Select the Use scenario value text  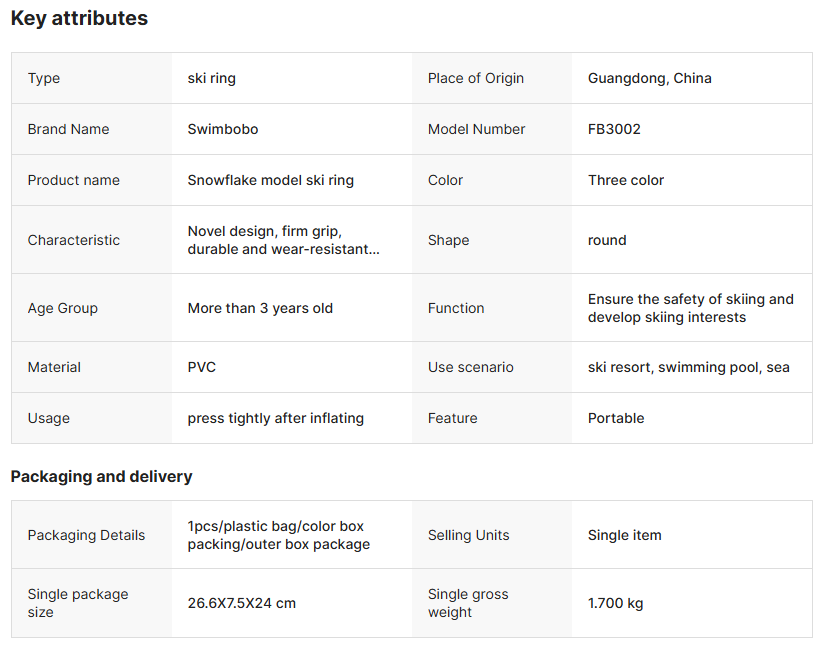pos(688,367)
